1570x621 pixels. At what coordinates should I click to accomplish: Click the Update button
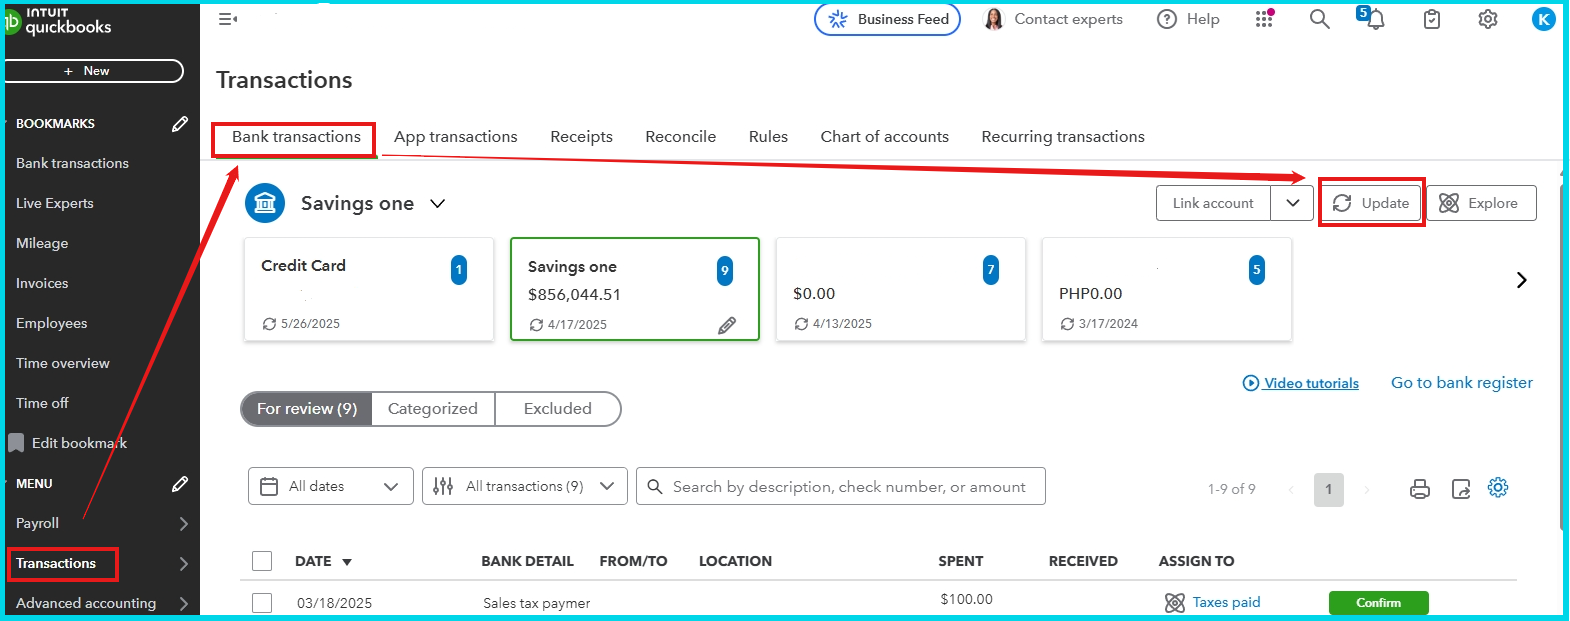click(x=1371, y=203)
